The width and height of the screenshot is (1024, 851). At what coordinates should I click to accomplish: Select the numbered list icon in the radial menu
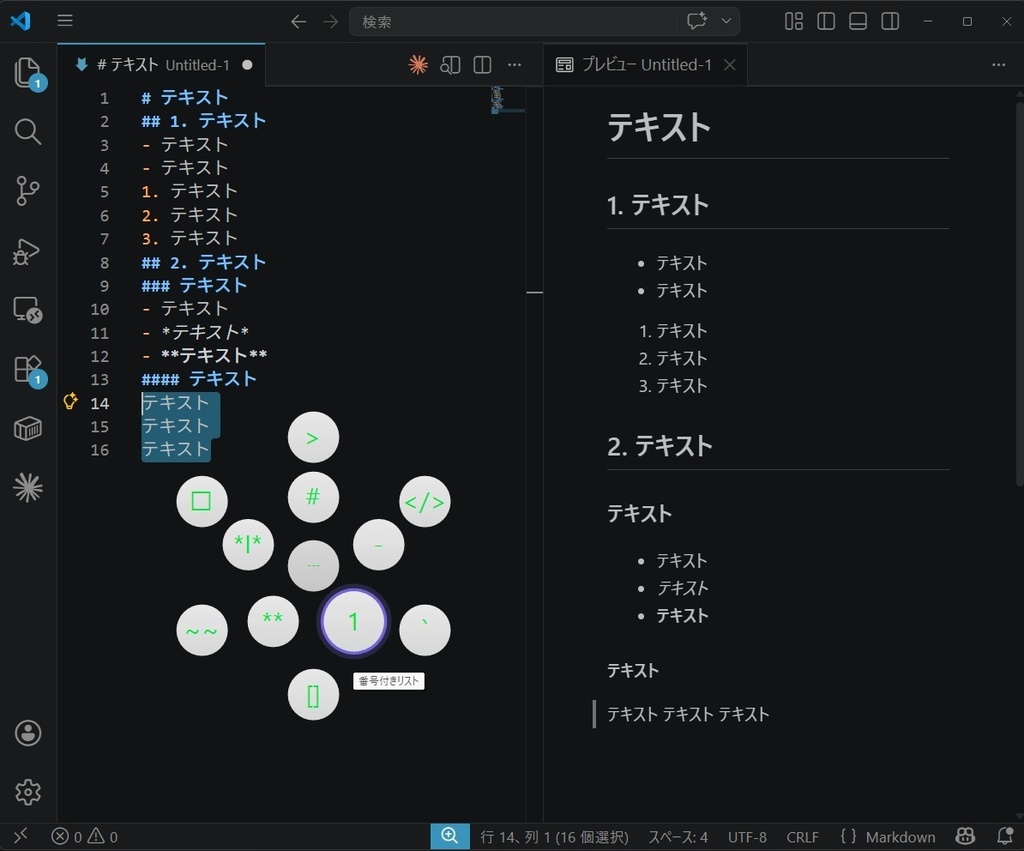point(352,621)
